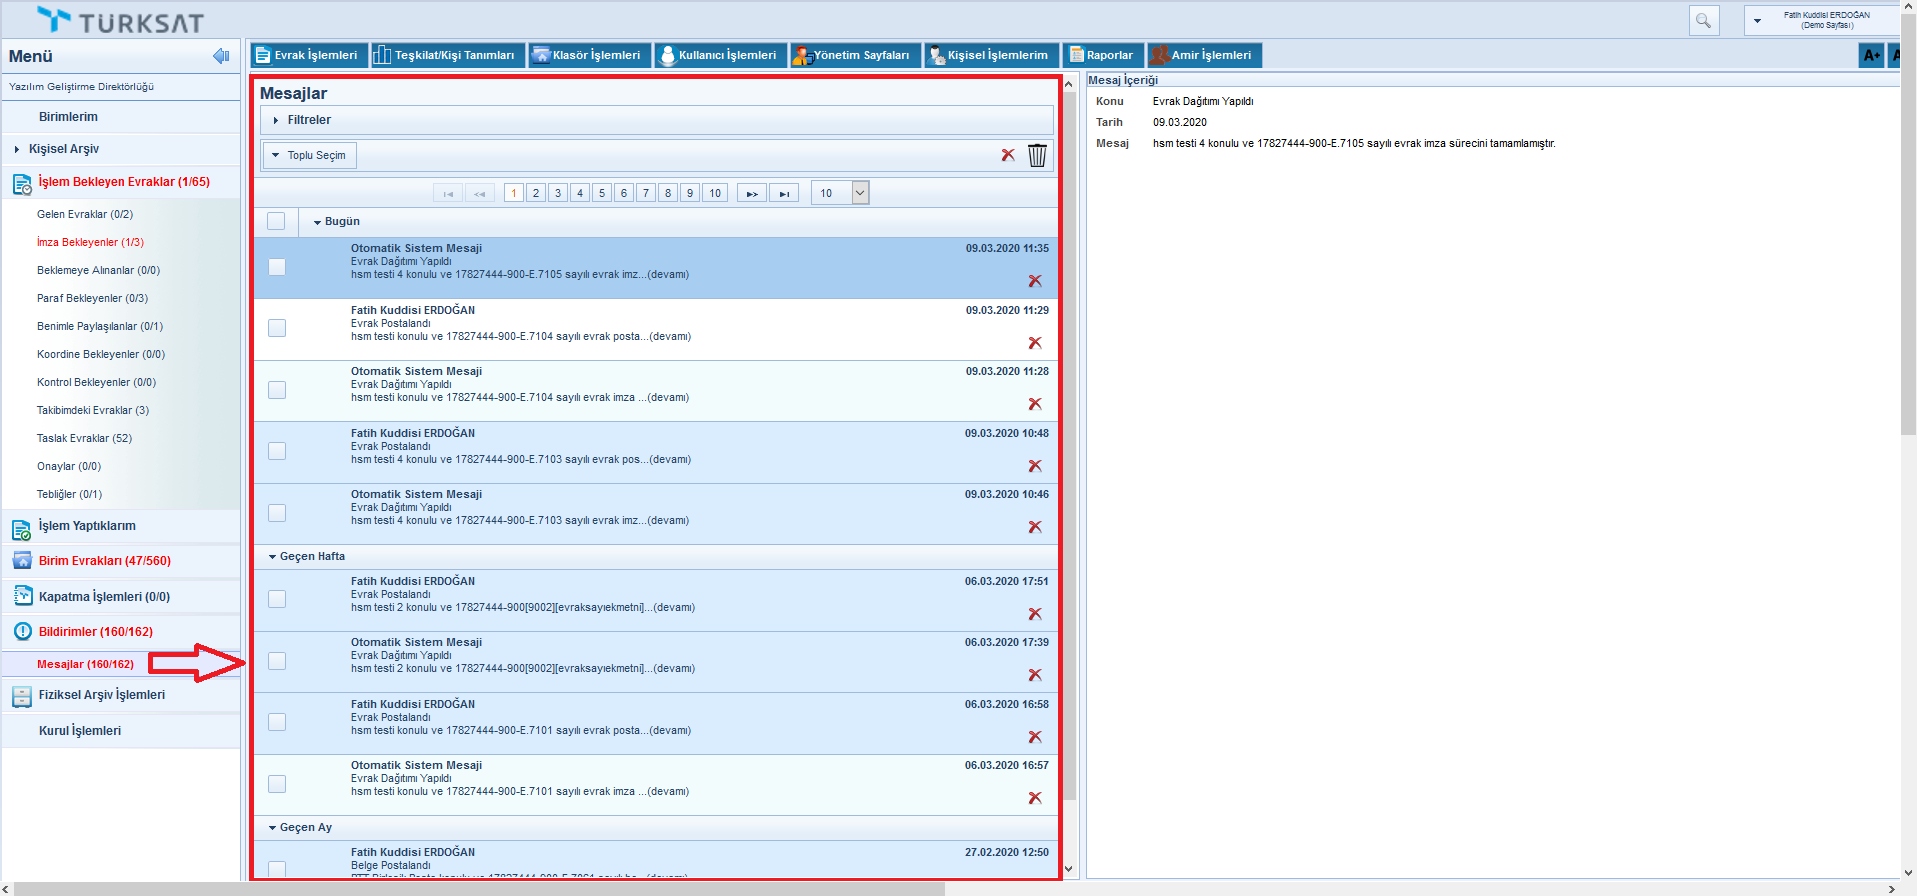1917x896 pixels.
Task: Click the trash bin delete icon
Action: (1037, 155)
